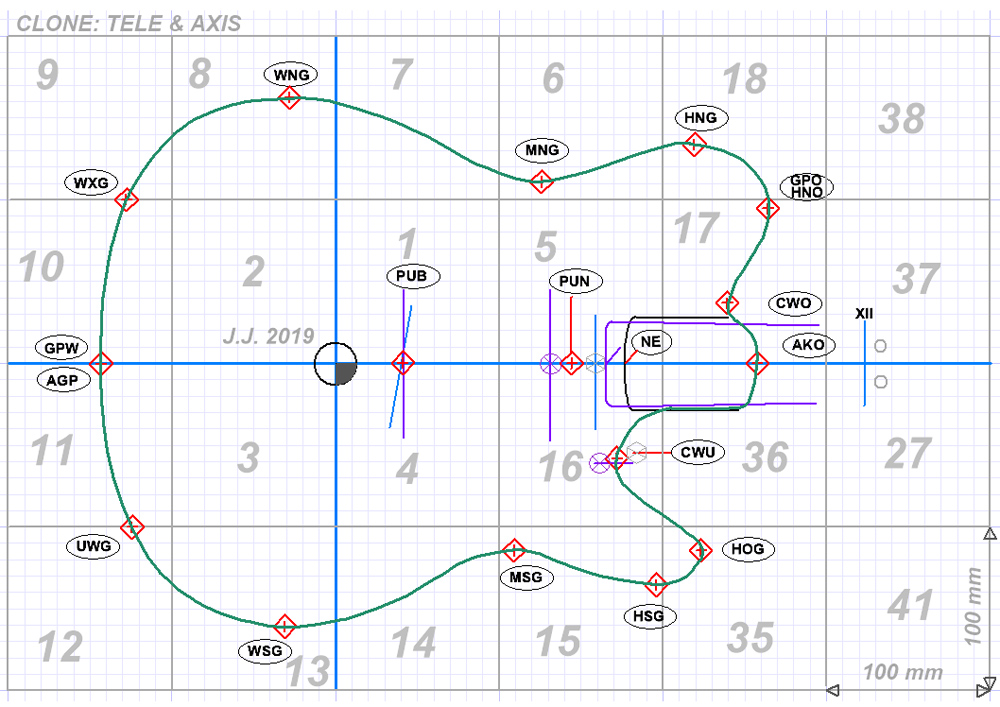
Task: Click the red diamond marker above WSG label
Action: [285, 626]
